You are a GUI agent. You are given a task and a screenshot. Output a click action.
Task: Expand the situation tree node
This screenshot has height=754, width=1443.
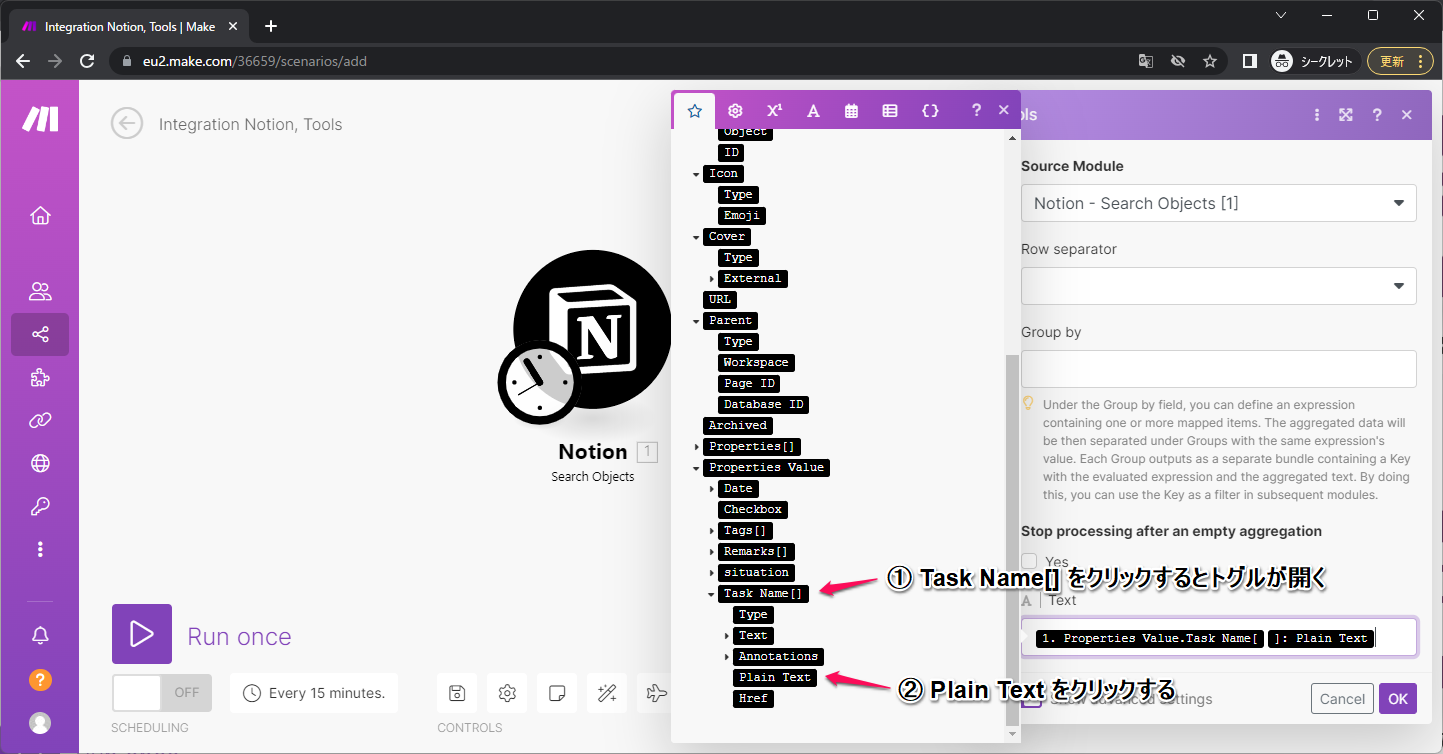(x=712, y=573)
